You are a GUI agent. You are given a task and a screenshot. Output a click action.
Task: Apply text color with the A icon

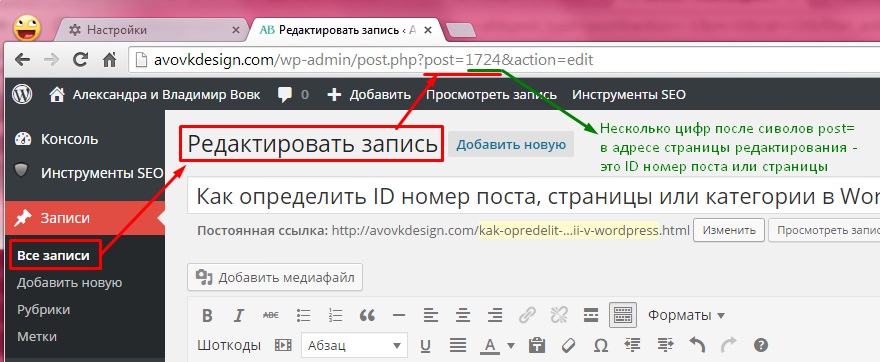pyautogui.click(x=490, y=345)
